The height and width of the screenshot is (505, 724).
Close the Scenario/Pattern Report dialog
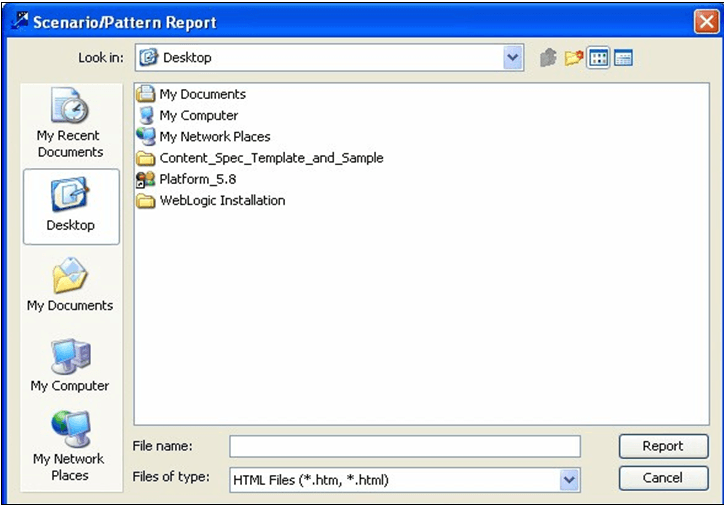pos(706,21)
